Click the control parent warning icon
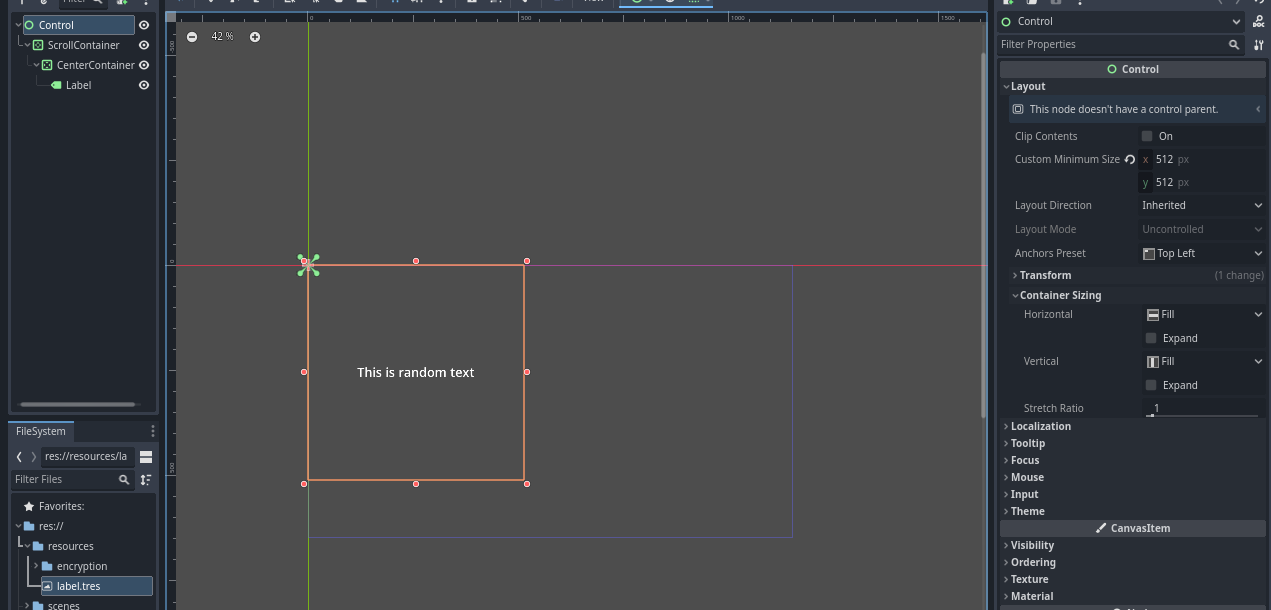1271x610 pixels. [1018, 109]
